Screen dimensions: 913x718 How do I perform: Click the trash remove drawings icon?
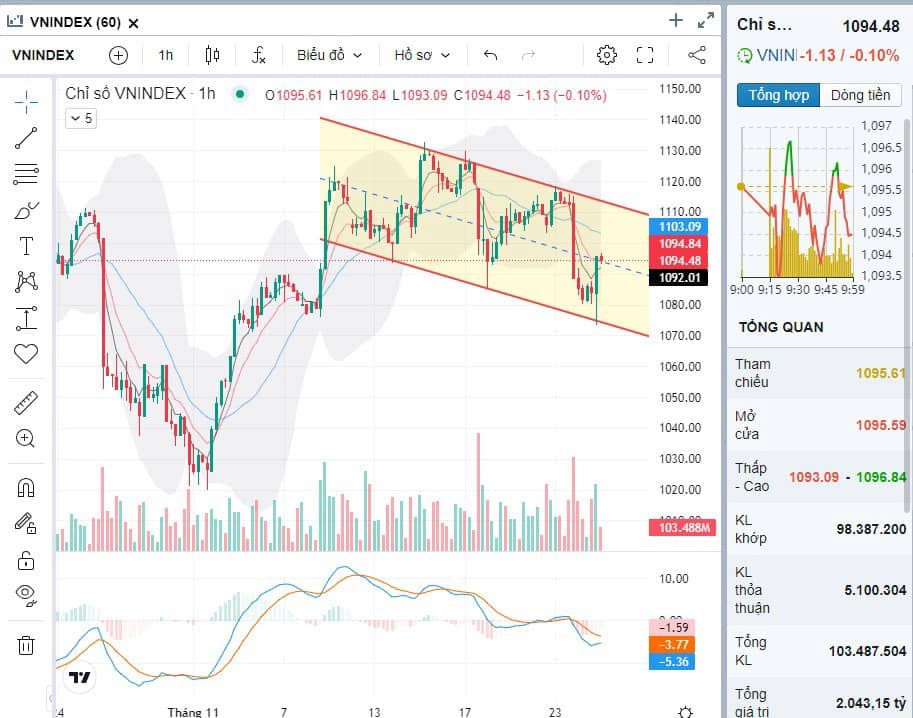[26, 645]
